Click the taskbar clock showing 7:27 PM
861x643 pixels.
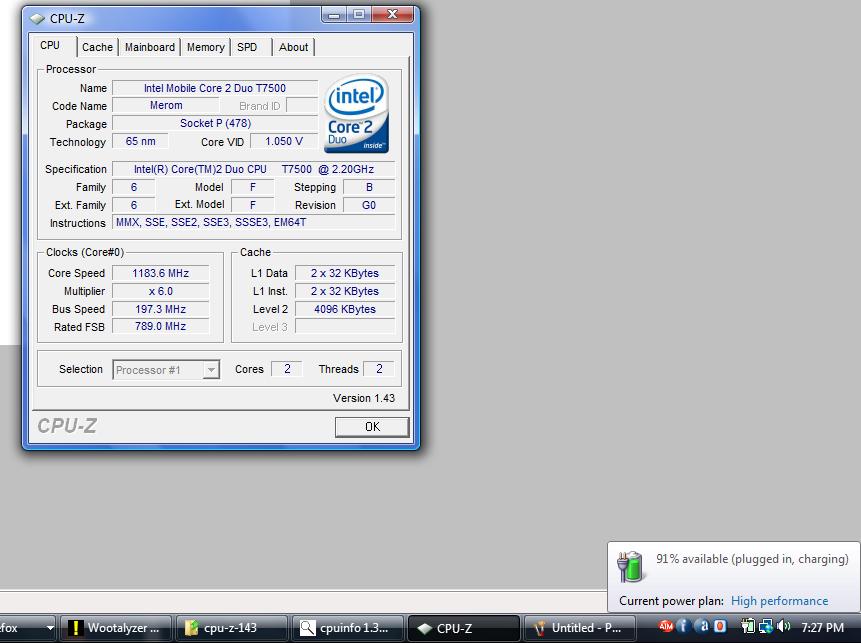(x=823, y=628)
